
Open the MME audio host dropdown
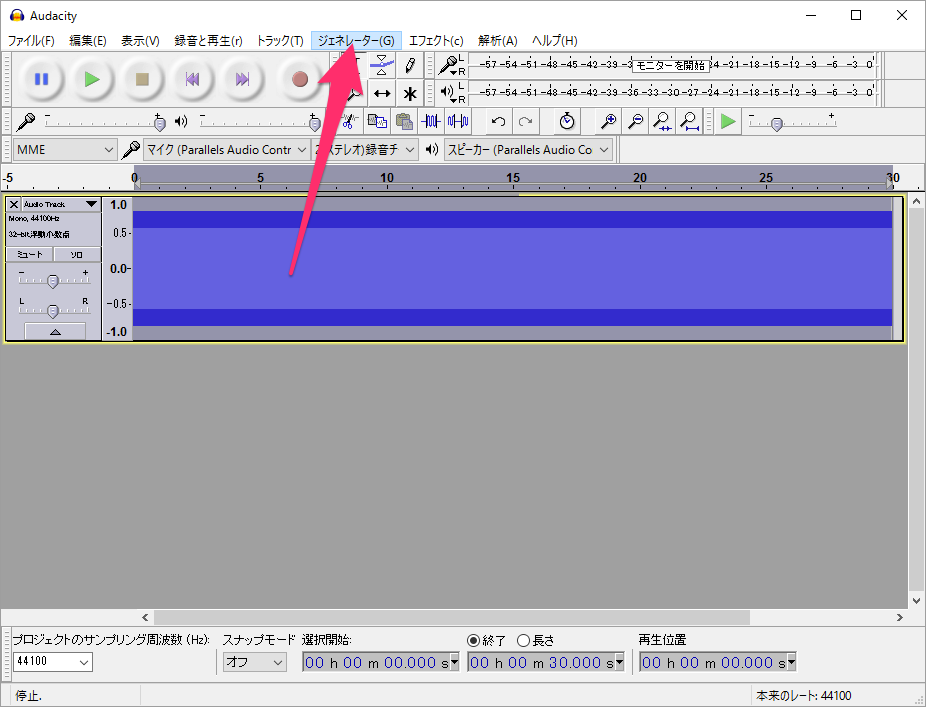coord(64,150)
